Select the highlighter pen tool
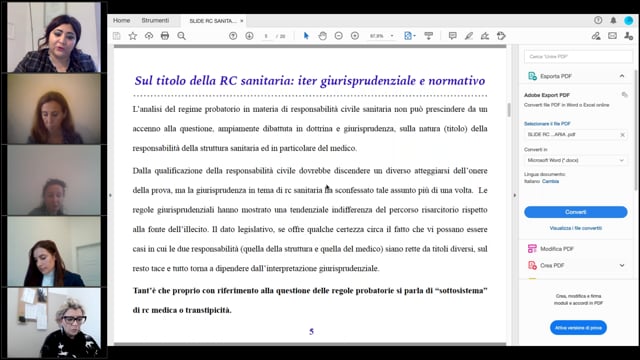The width and height of the screenshot is (640, 360). pos(469,36)
